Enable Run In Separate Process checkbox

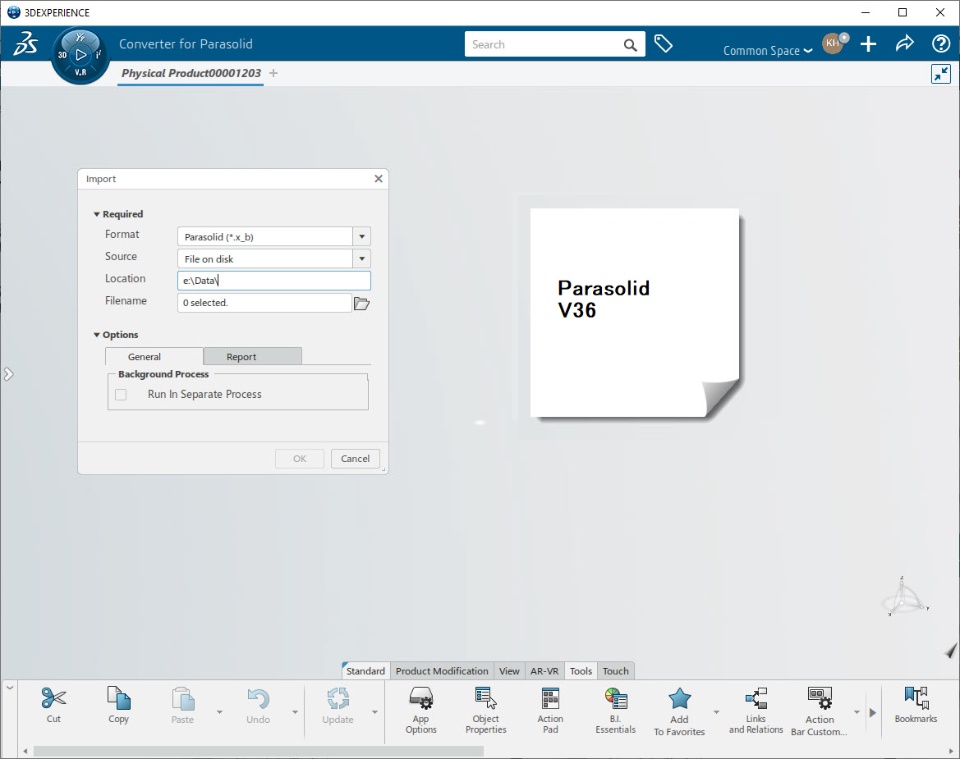coord(121,395)
